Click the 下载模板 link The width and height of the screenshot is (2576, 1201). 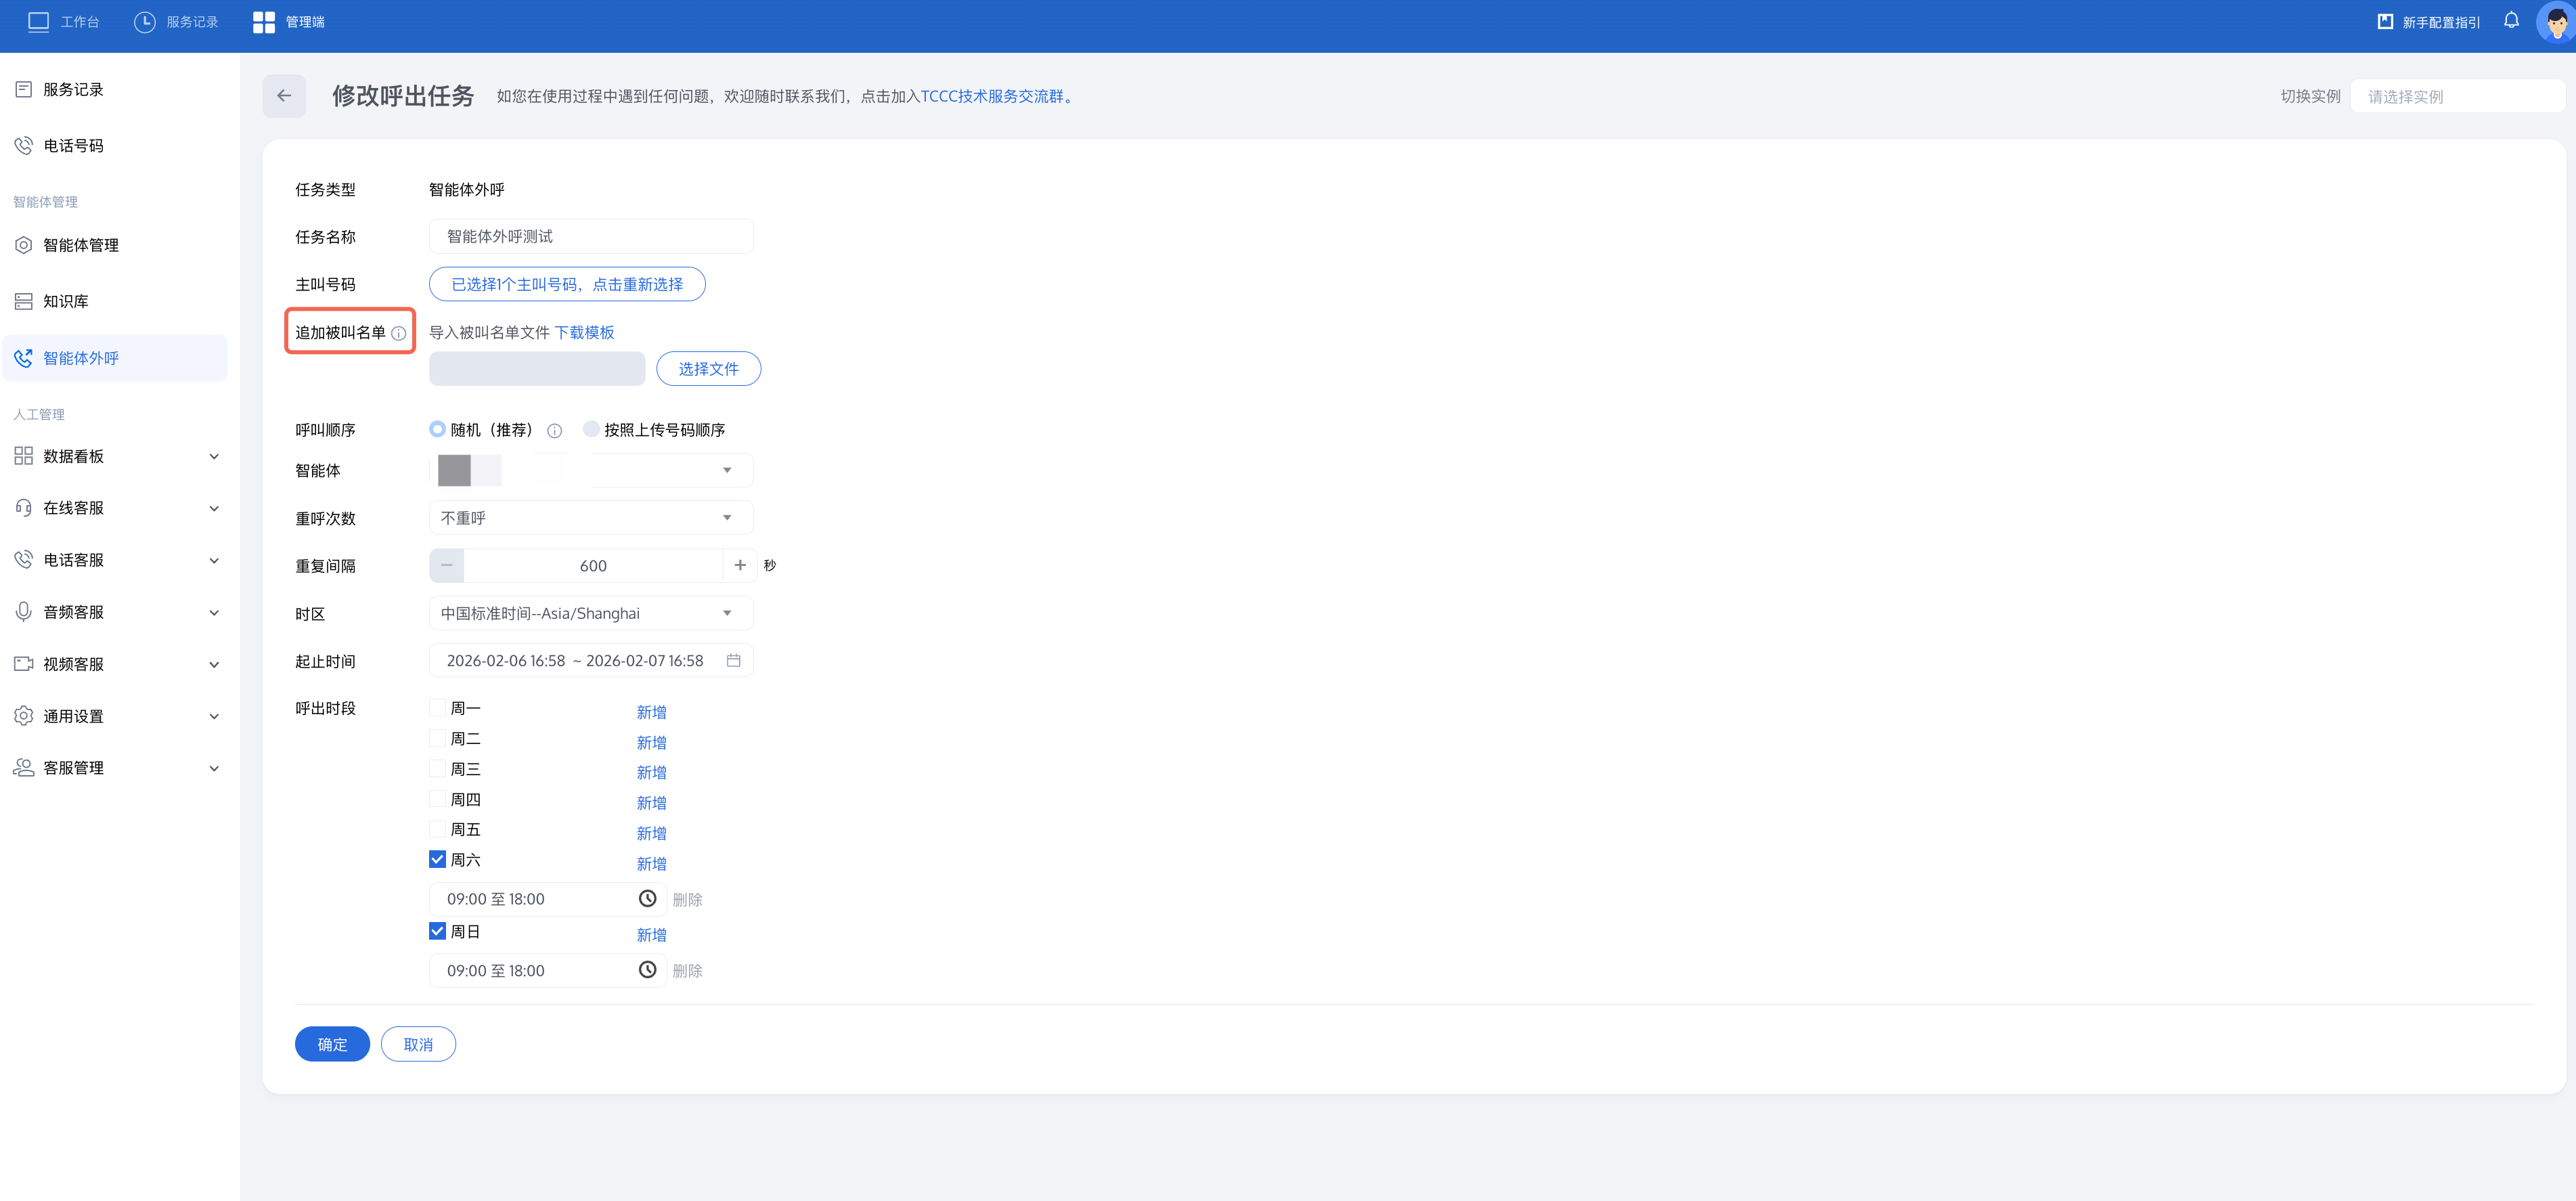pos(584,333)
